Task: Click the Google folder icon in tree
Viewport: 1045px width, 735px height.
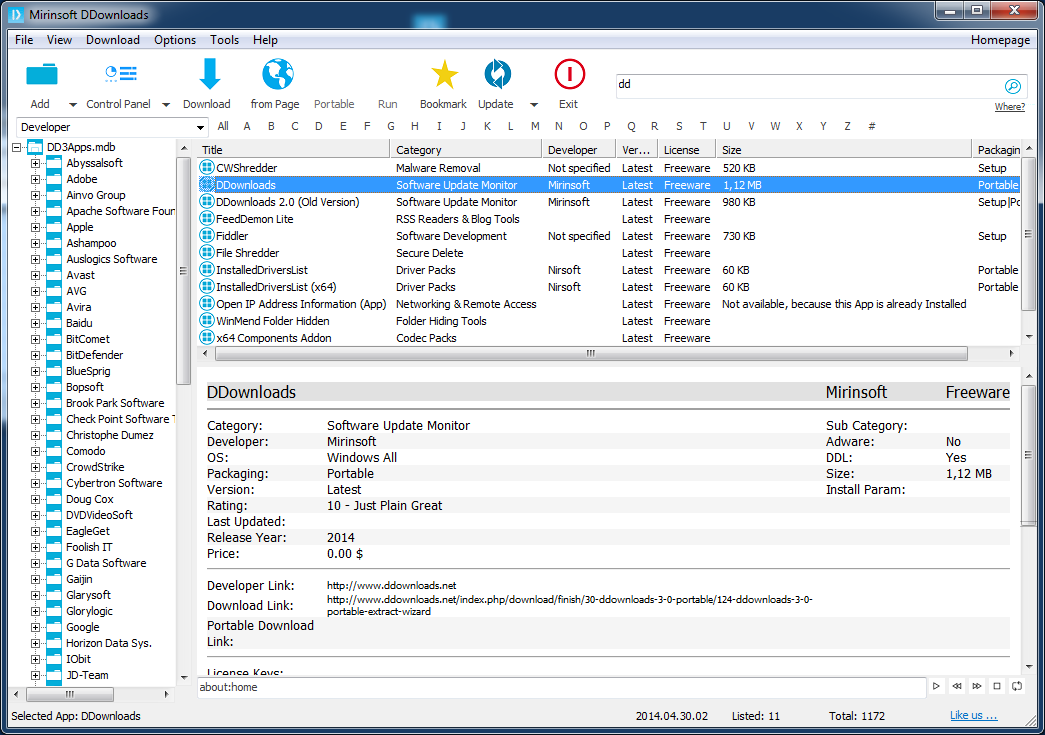Action: (x=54, y=627)
